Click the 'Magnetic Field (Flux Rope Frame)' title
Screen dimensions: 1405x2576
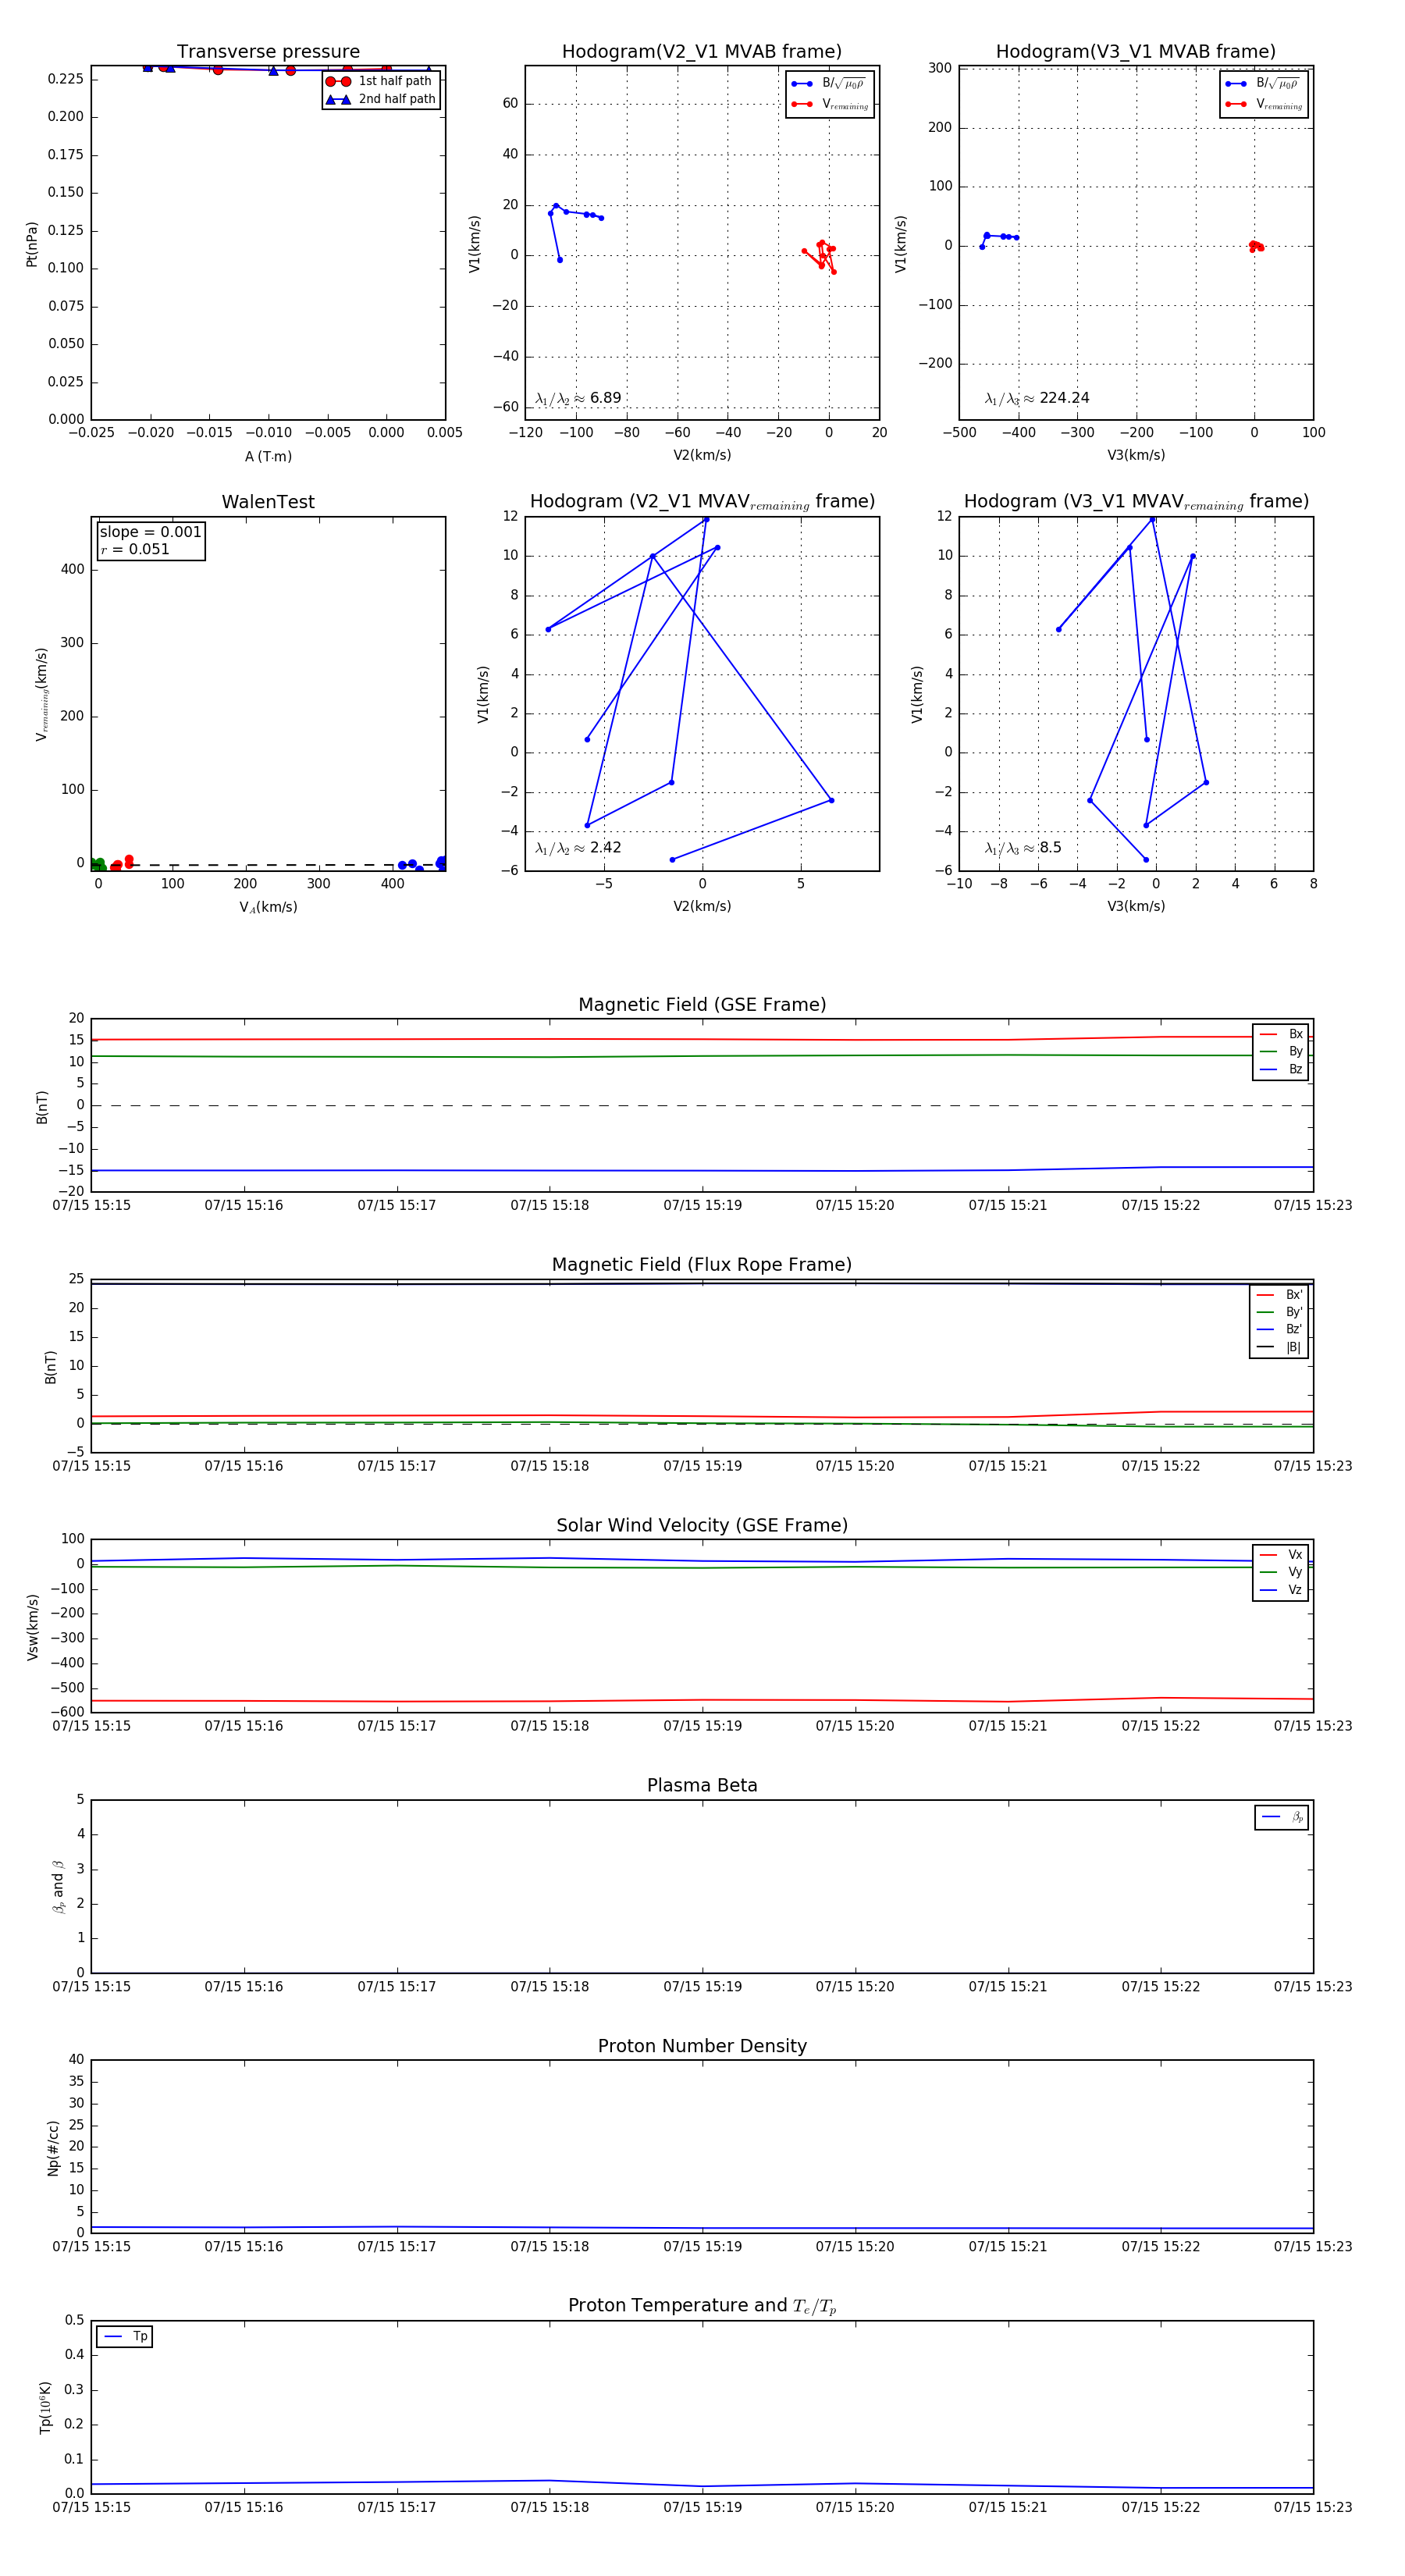point(702,1265)
